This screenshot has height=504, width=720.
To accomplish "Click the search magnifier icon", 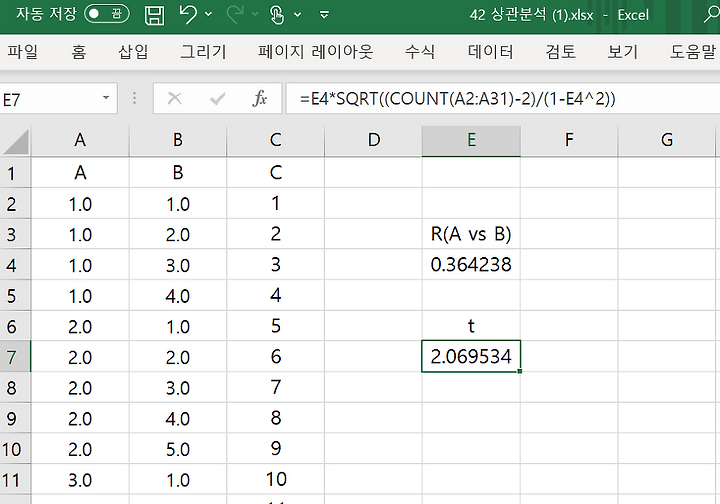I will (x=712, y=14).
